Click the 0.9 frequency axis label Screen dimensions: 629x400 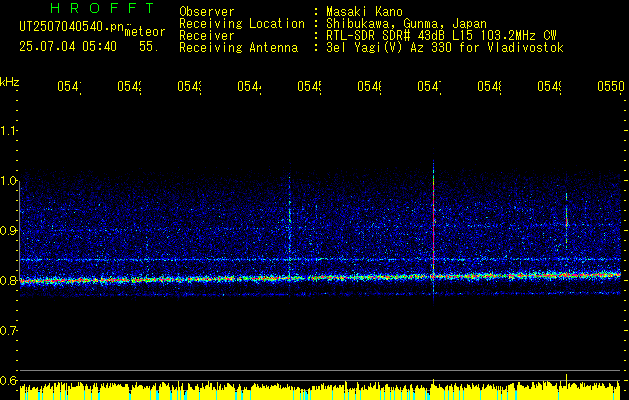pos(8,230)
